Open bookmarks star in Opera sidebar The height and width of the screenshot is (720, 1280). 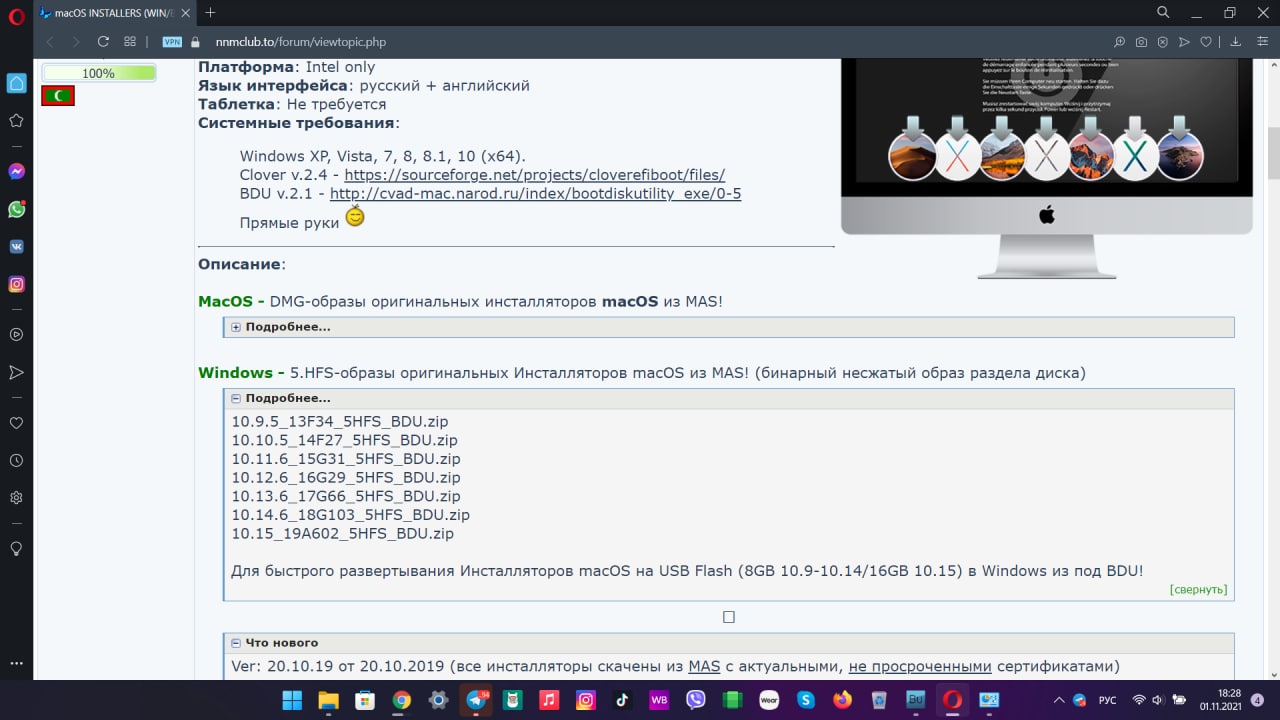pos(16,120)
